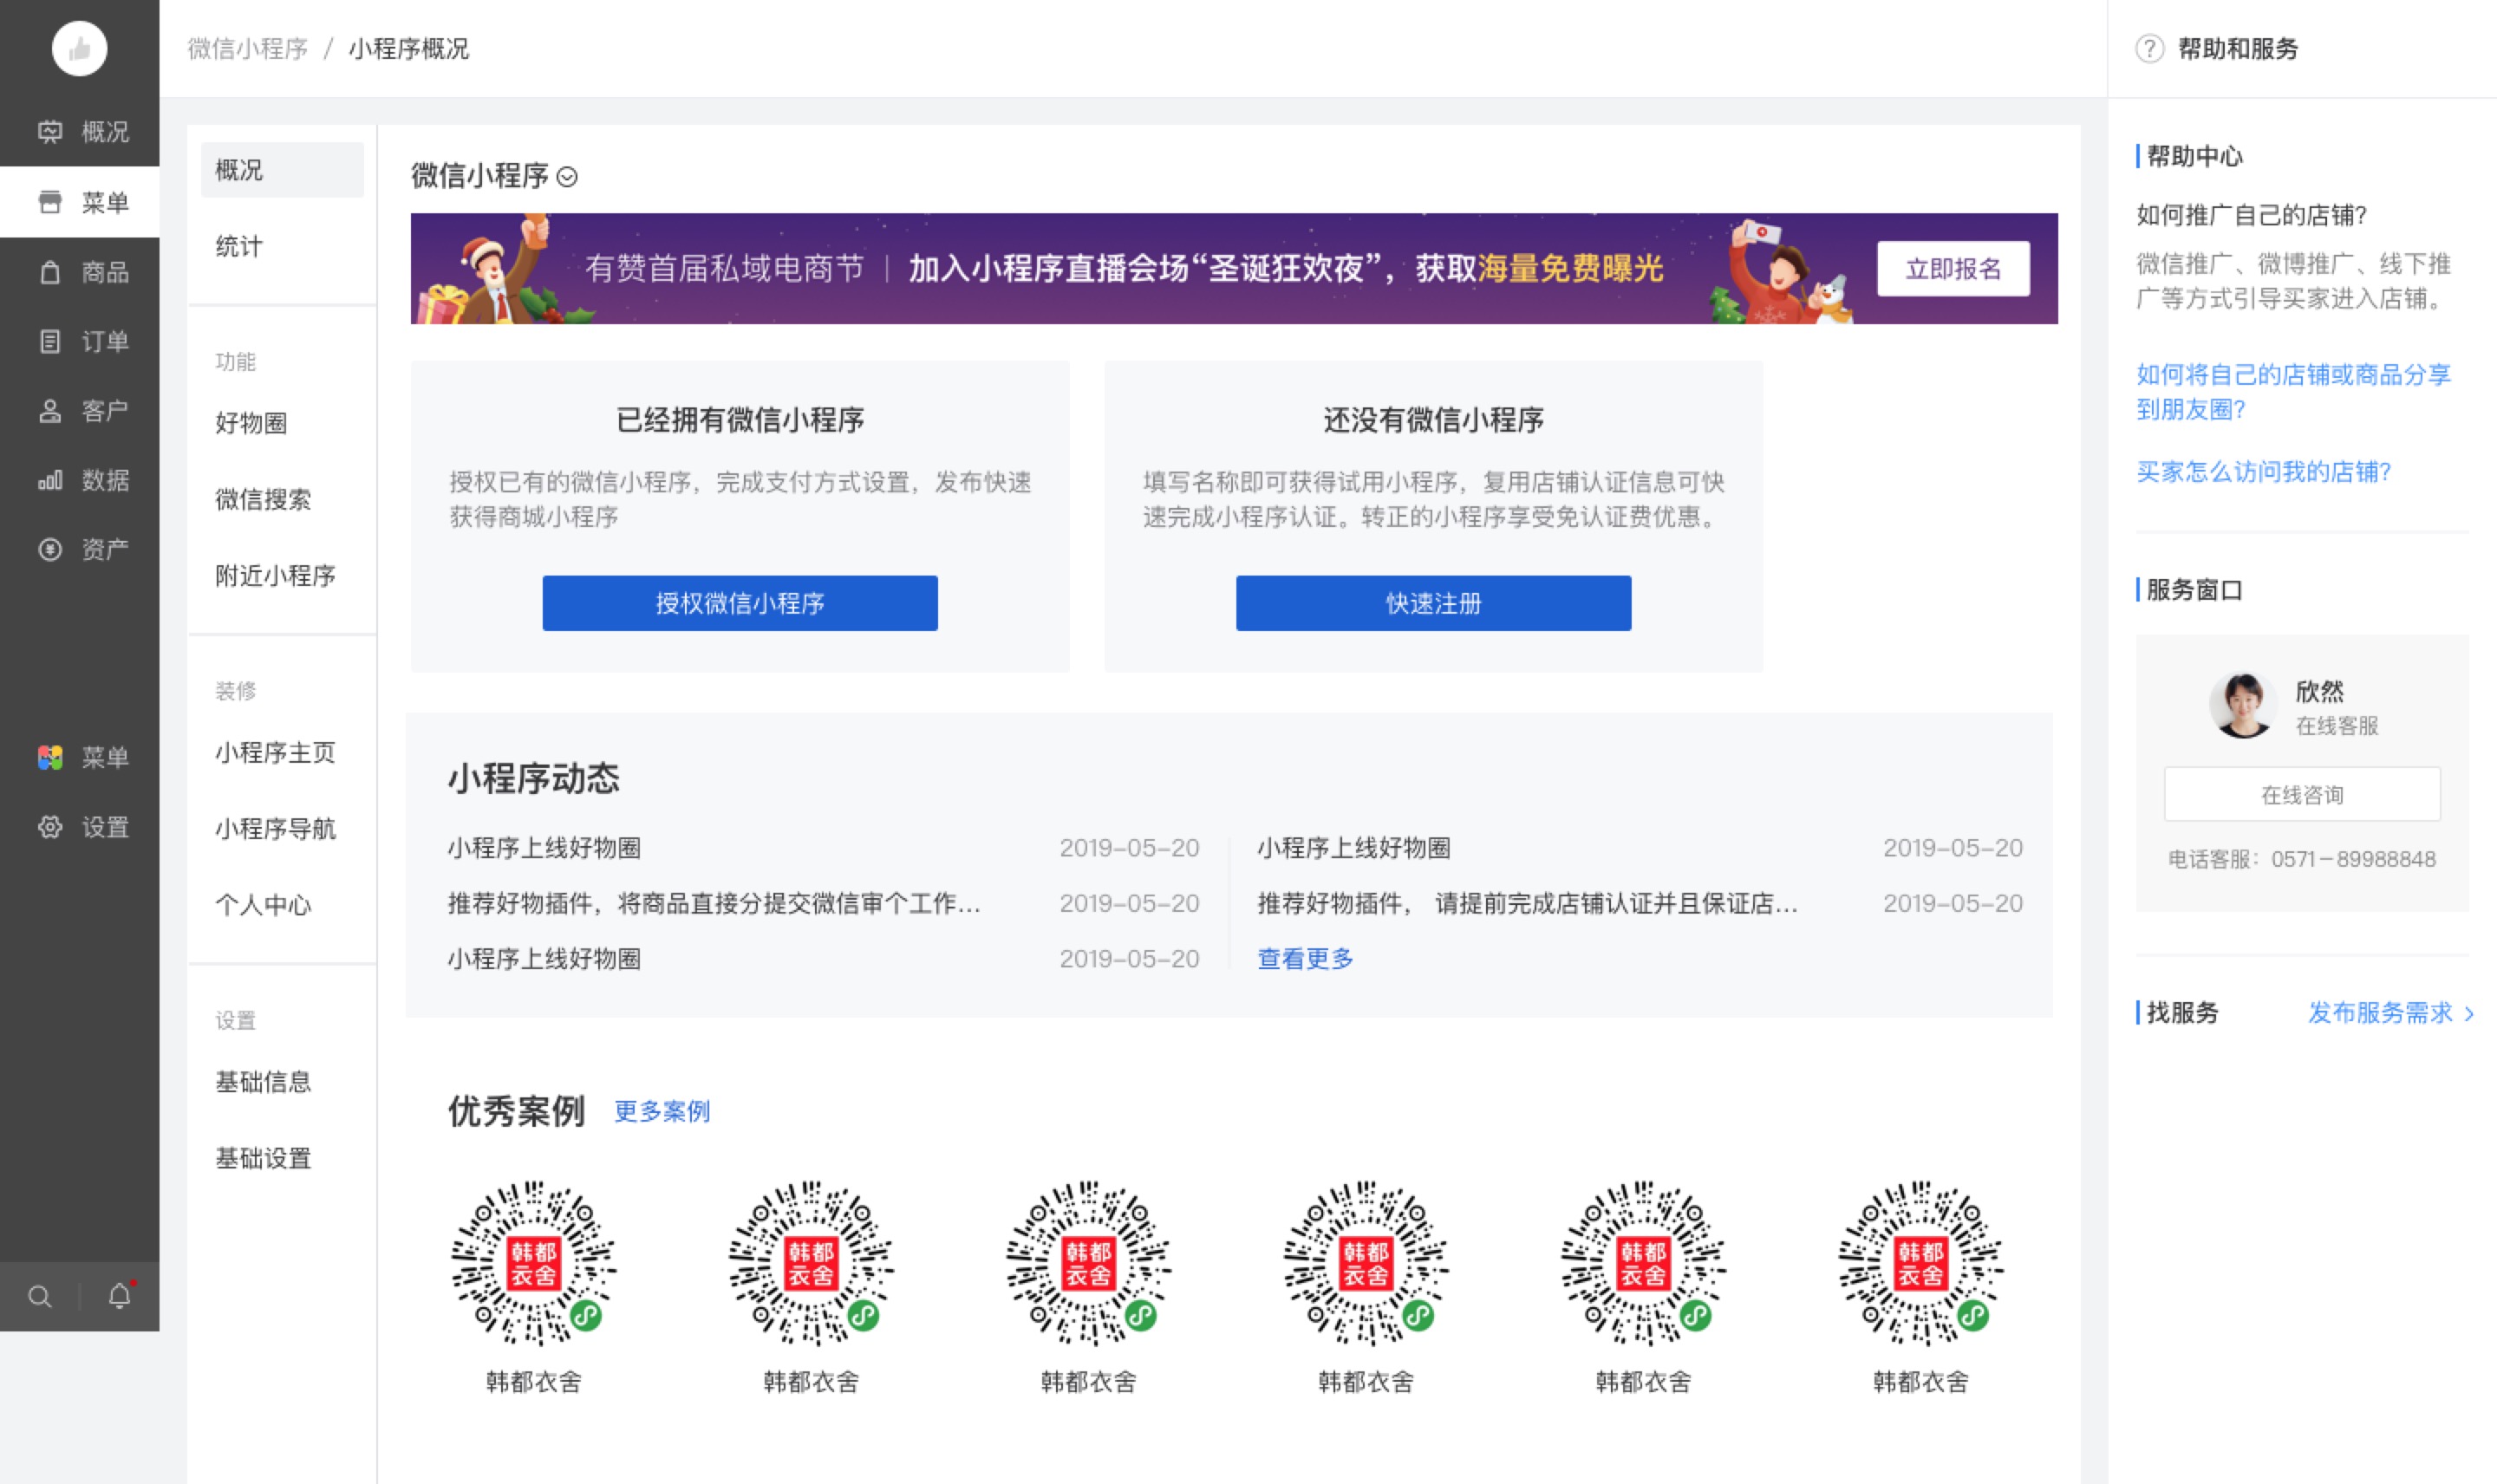
Task: Open the 数据 data analytics icon
Action: (x=52, y=479)
